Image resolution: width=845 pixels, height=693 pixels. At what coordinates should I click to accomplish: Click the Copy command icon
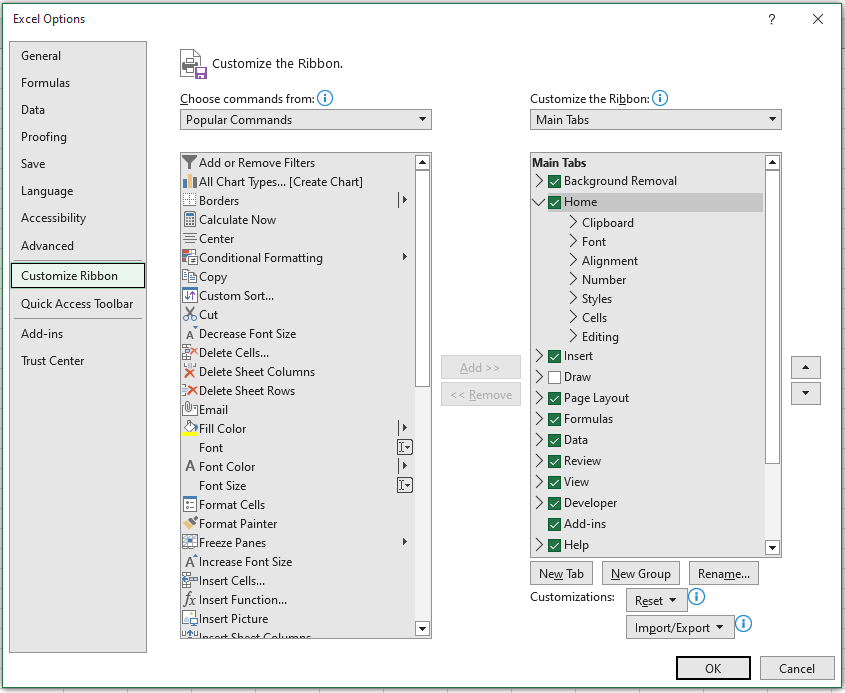(190, 276)
